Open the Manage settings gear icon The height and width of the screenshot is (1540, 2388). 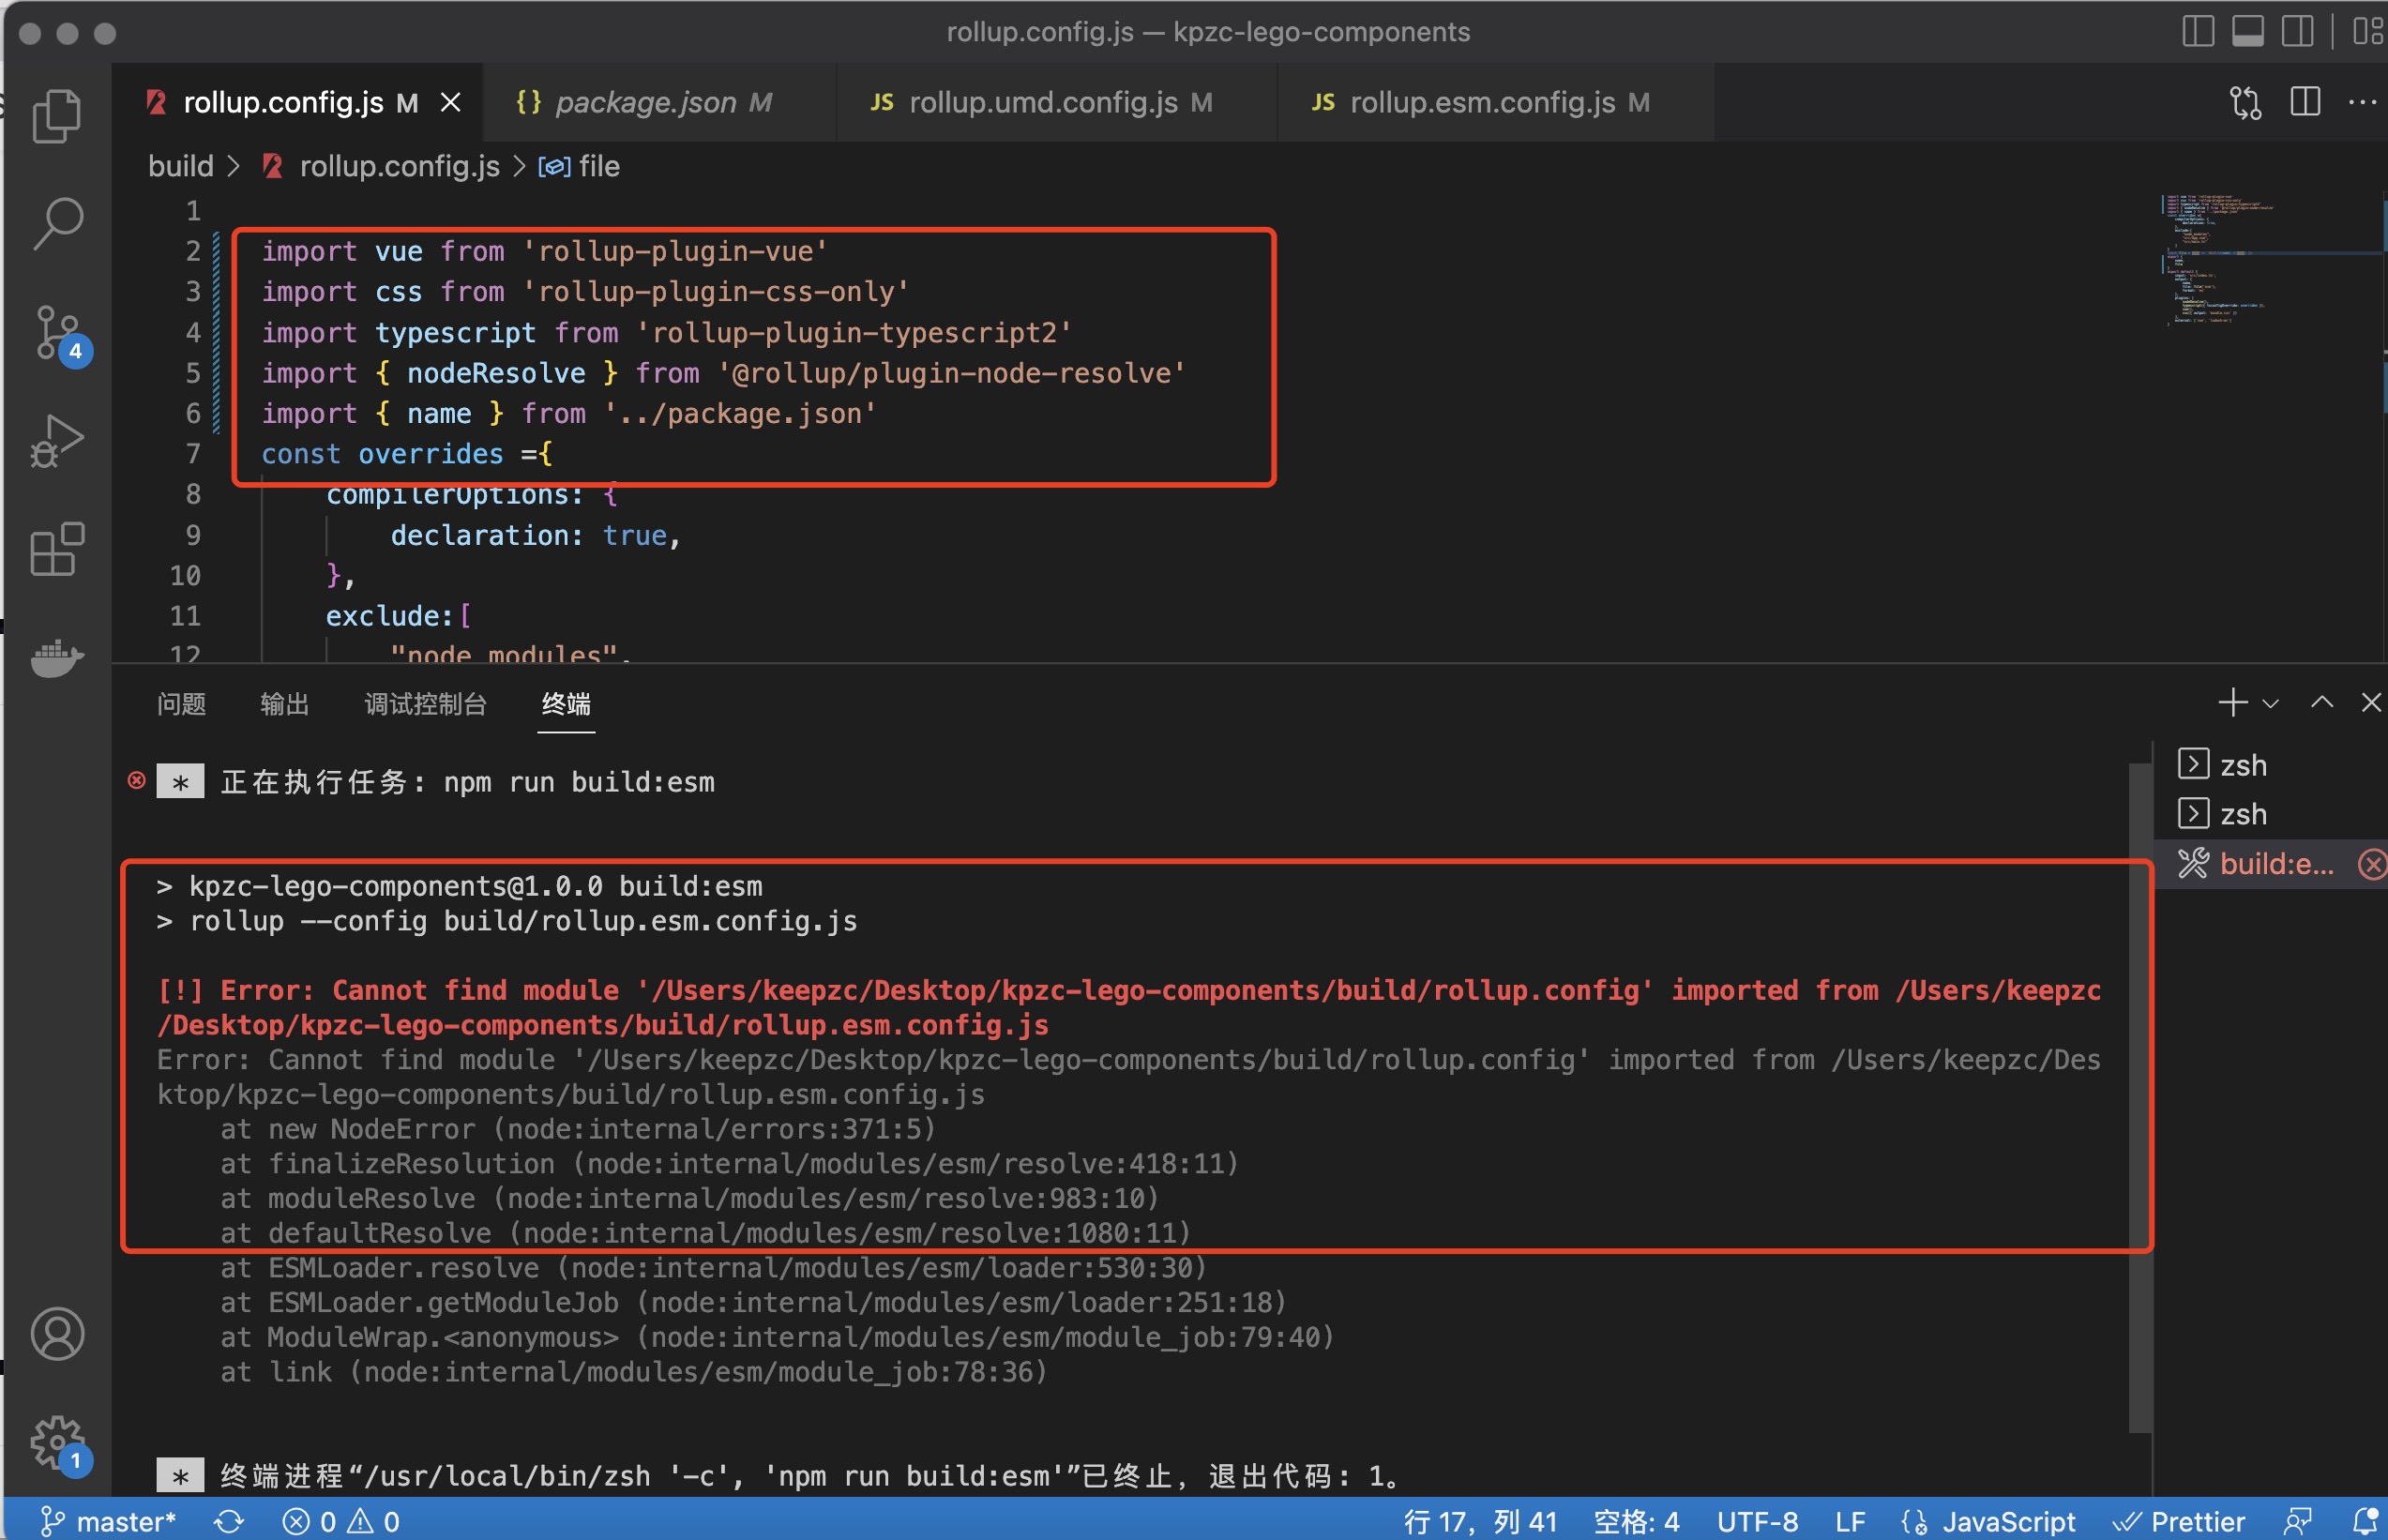[x=60, y=1444]
